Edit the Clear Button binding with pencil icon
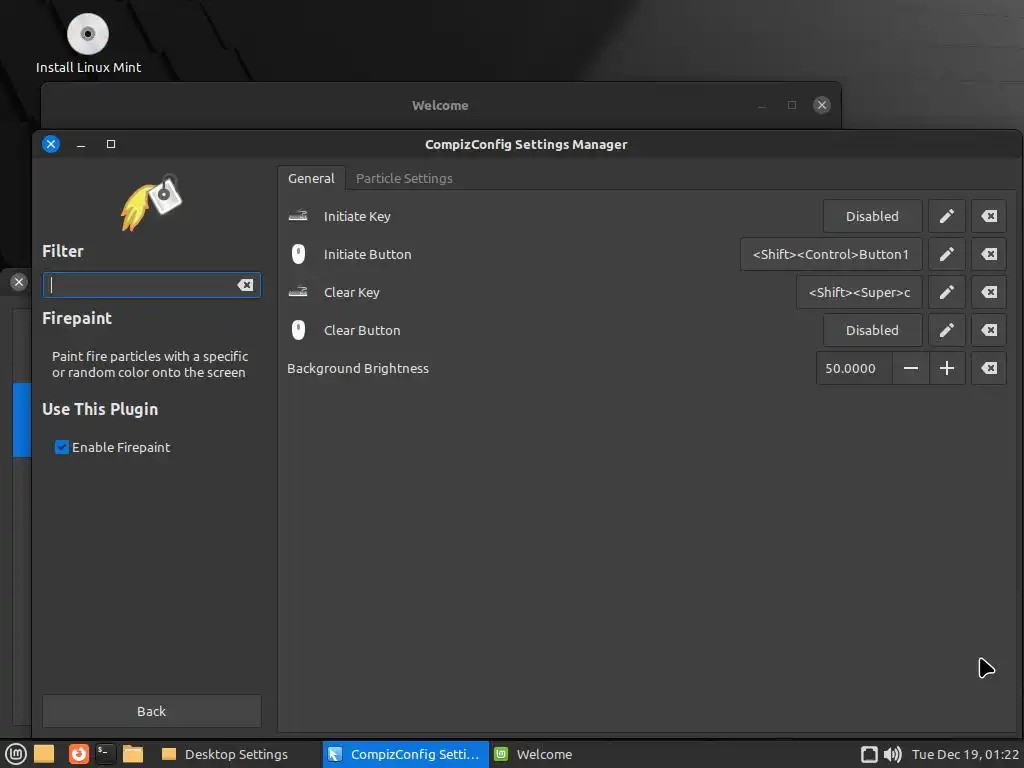This screenshot has width=1024, height=768. click(x=946, y=330)
